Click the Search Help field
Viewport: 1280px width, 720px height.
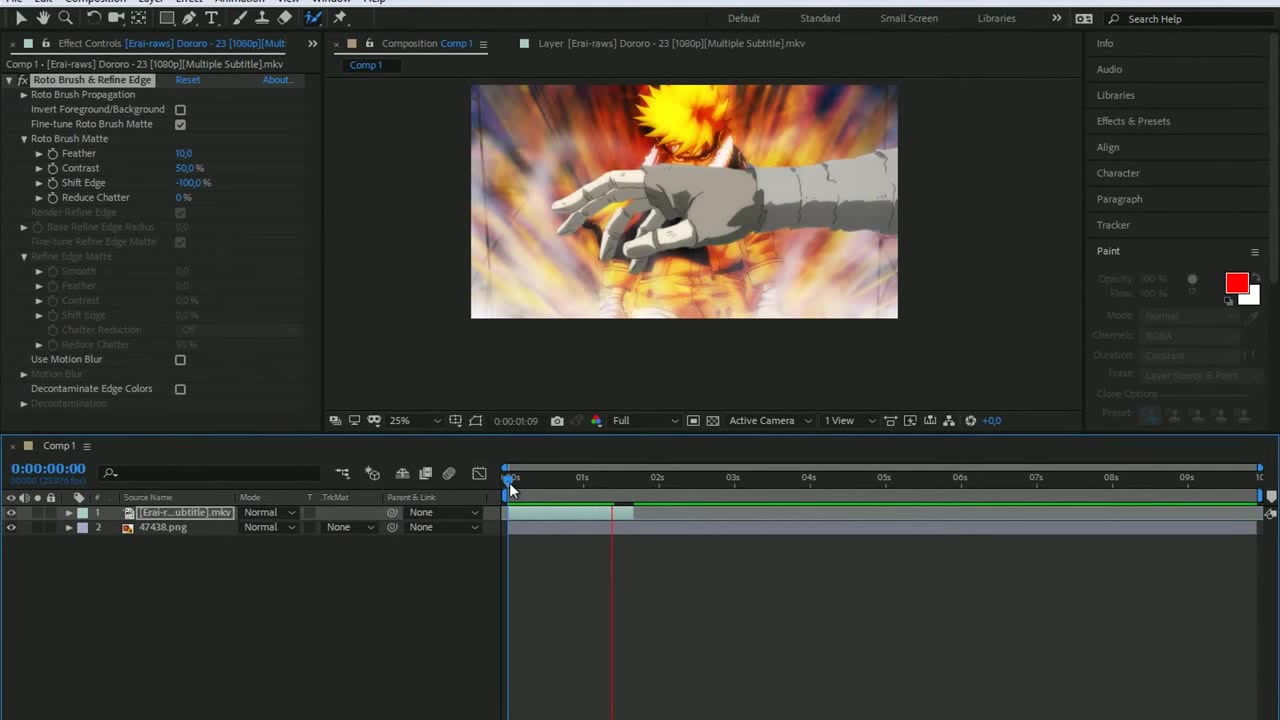(1190, 19)
